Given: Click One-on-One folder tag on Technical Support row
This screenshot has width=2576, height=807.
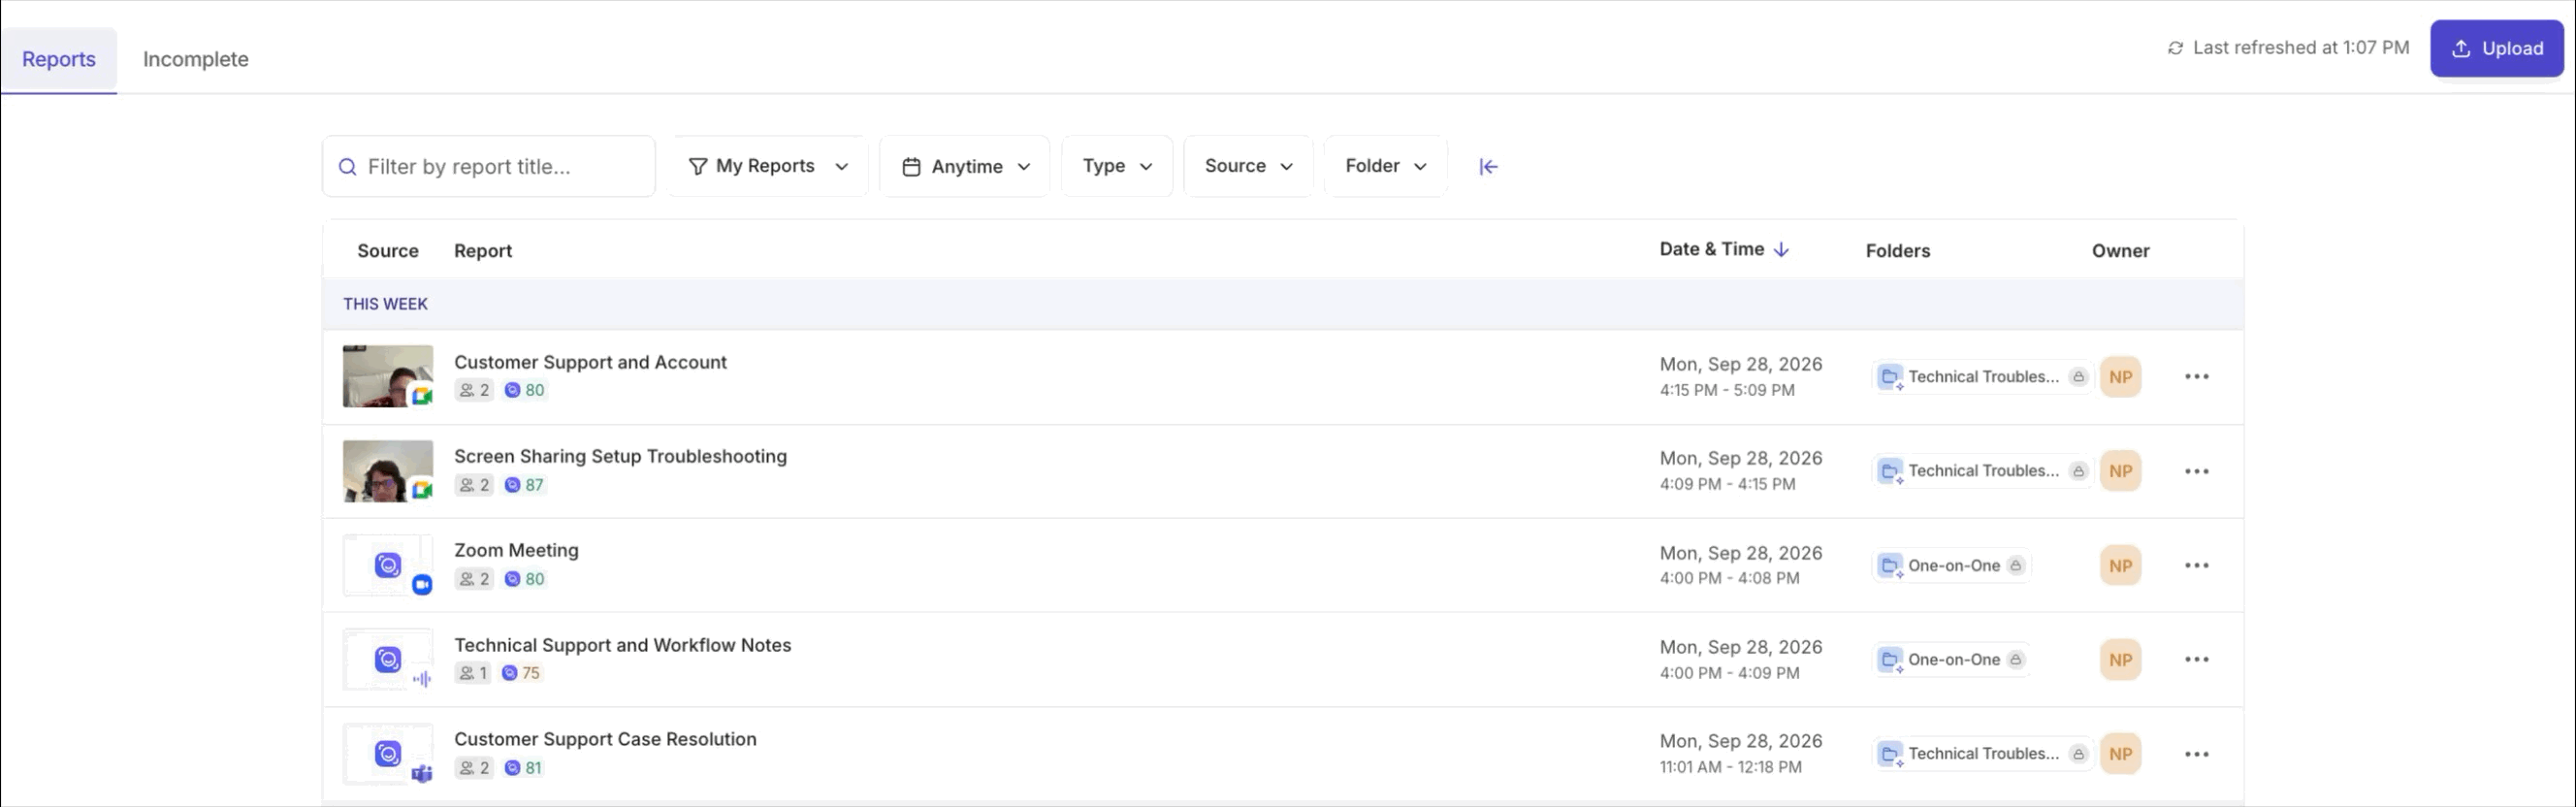Looking at the screenshot, I should click(1951, 660).
